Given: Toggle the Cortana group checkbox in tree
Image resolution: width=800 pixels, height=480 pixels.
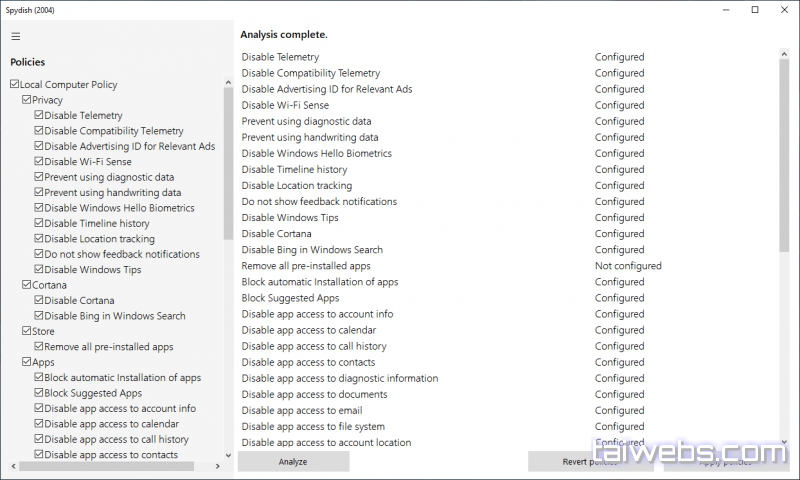Looking at the screenshot, I should click(x=27, y=285).
